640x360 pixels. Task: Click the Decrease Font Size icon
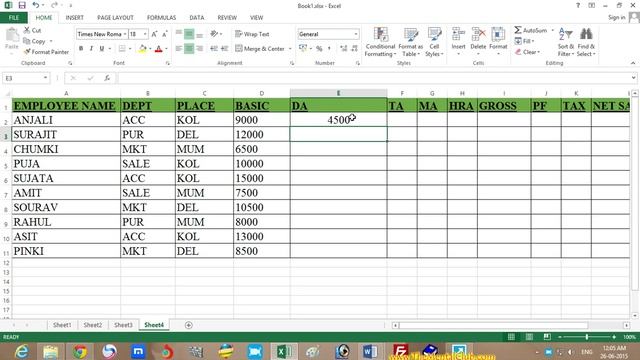pos(165,34)
